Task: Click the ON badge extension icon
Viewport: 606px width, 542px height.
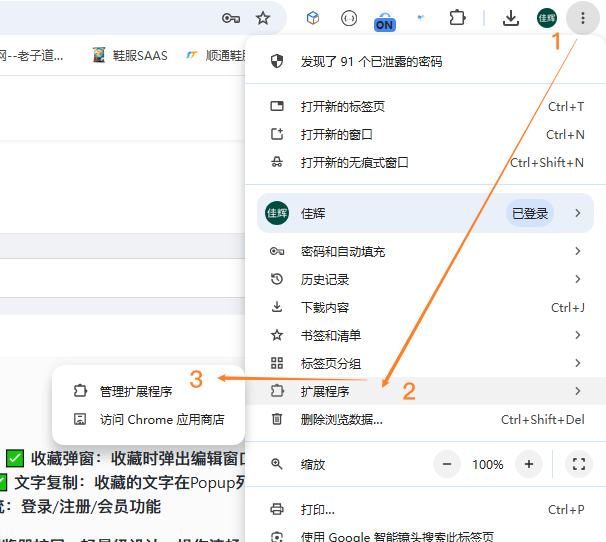Action: 385,21
